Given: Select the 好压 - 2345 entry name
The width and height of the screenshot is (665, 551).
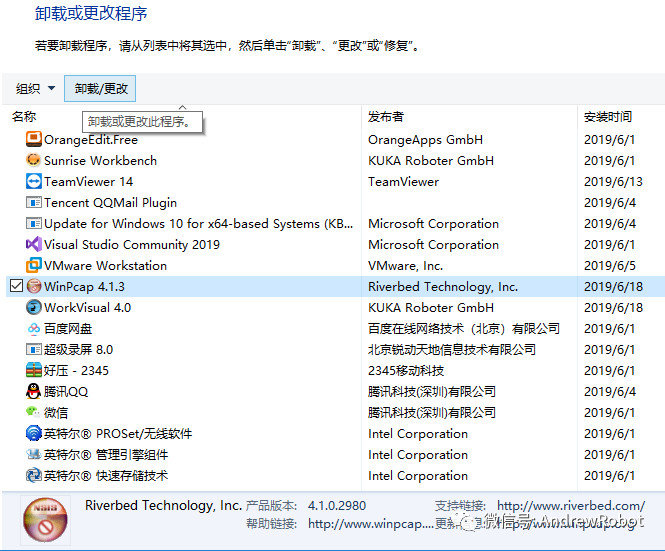Looking at the screenshot, I should click(76, 371).
